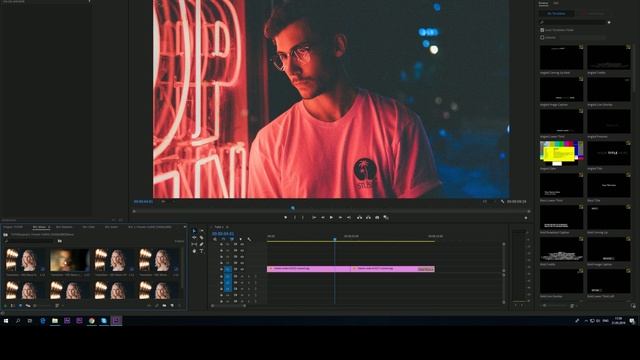This screenshot has height=360, width=640.
Task: Click the timeline playhead marker
Action: coord(335,239)
